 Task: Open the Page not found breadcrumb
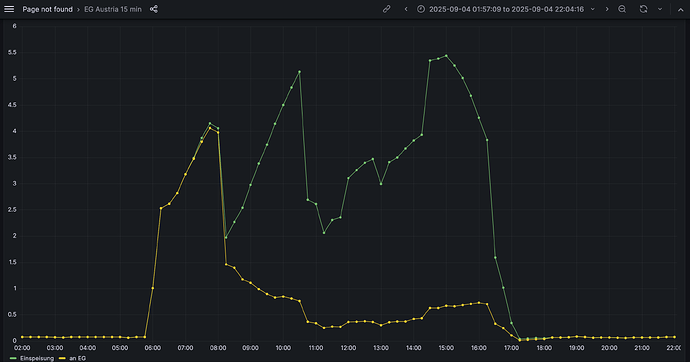click(x=48, y=9)
